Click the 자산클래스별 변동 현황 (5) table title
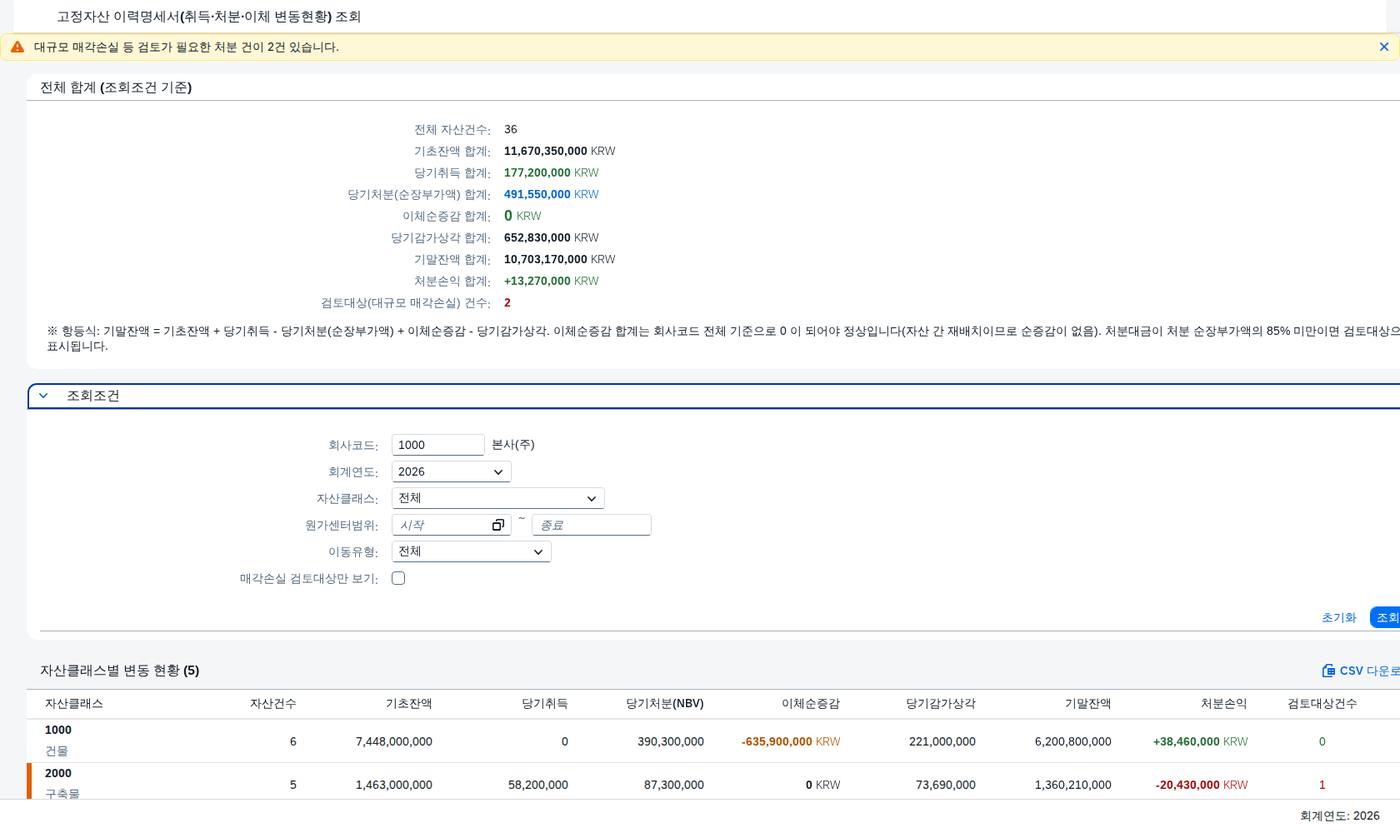The image size is (1400, 833). (x=120, y=671)
